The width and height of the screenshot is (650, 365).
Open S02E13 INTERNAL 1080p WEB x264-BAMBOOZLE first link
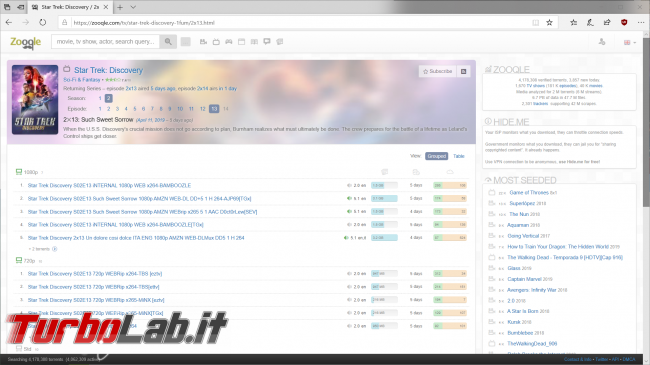109,185
